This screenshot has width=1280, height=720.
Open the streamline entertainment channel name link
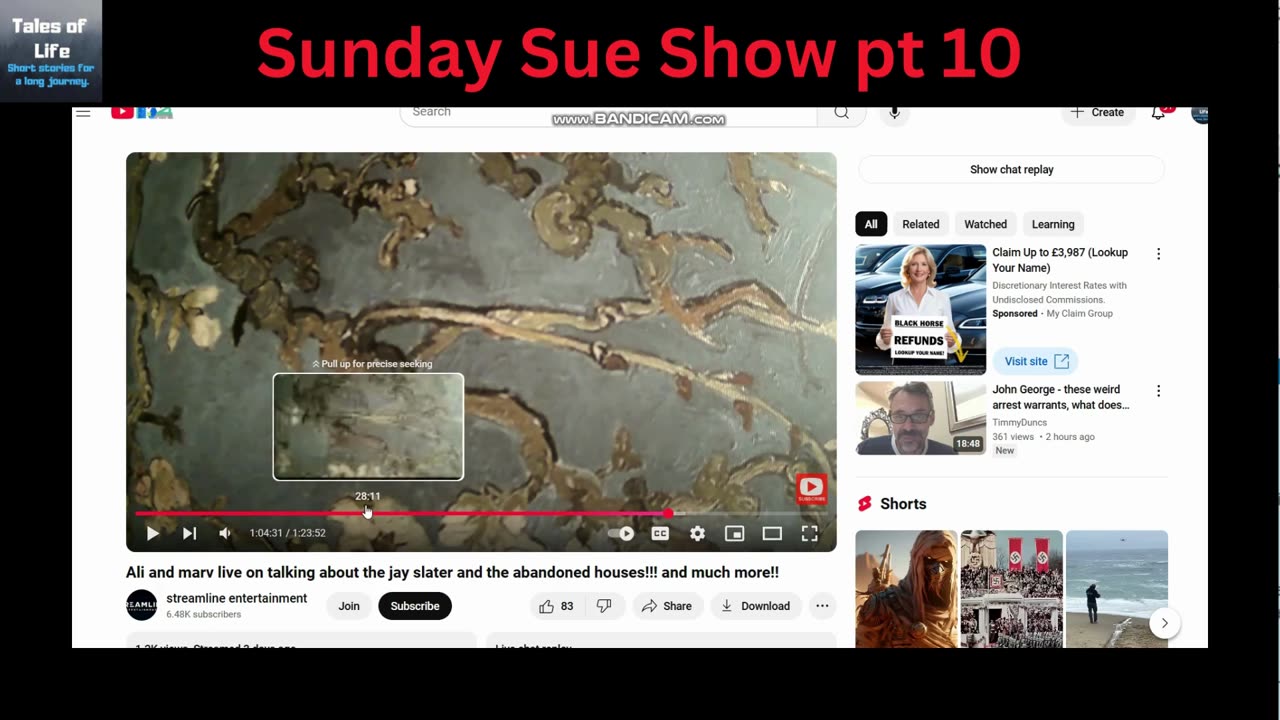[x=237, y=598]
